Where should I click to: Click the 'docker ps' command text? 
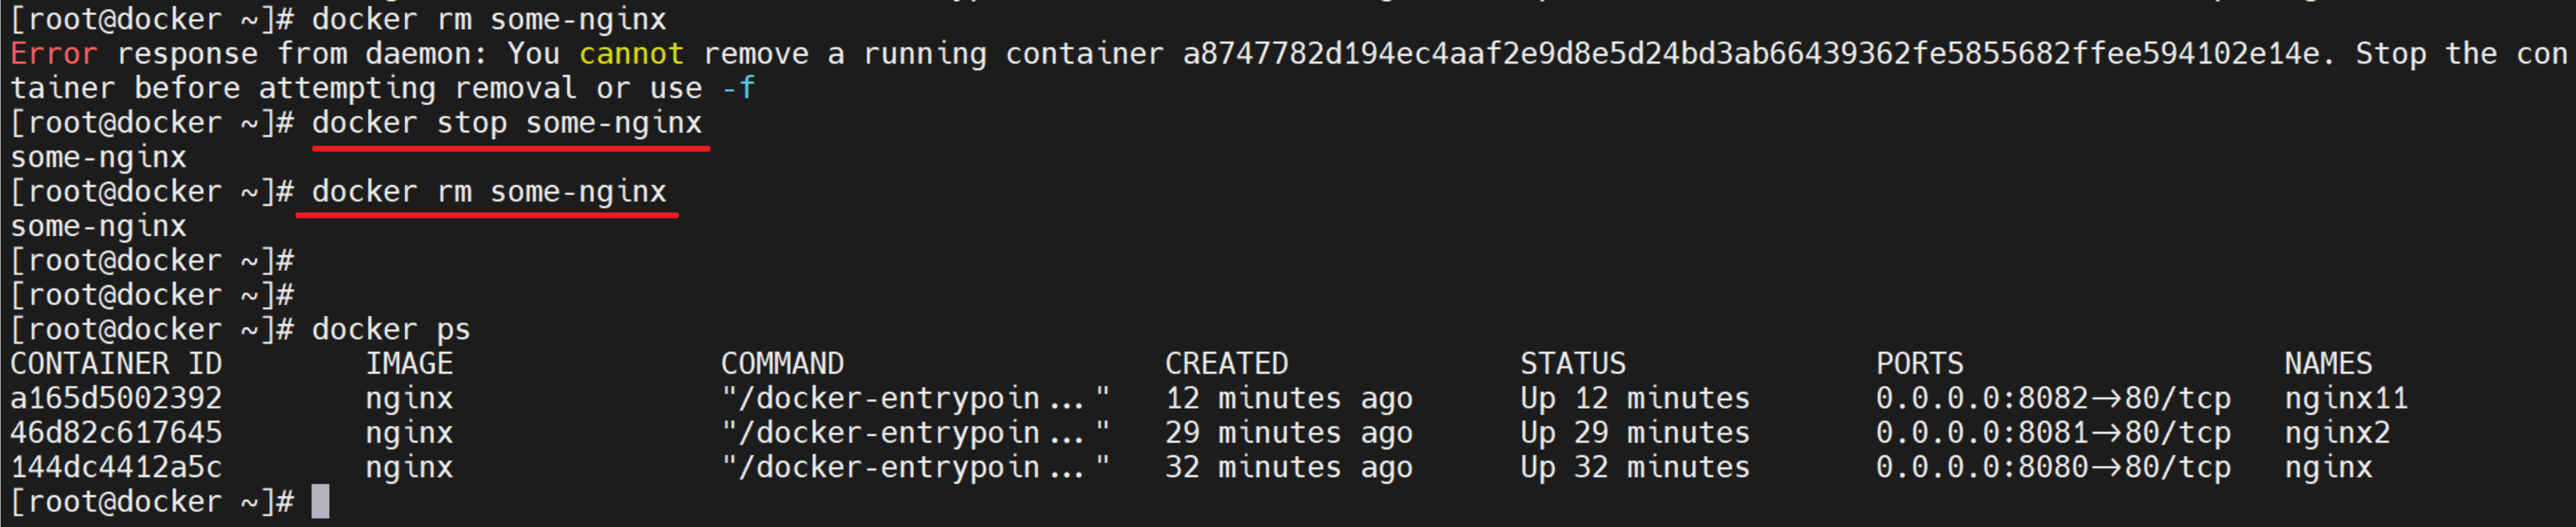pyautogui.click(x=391, y=329)
